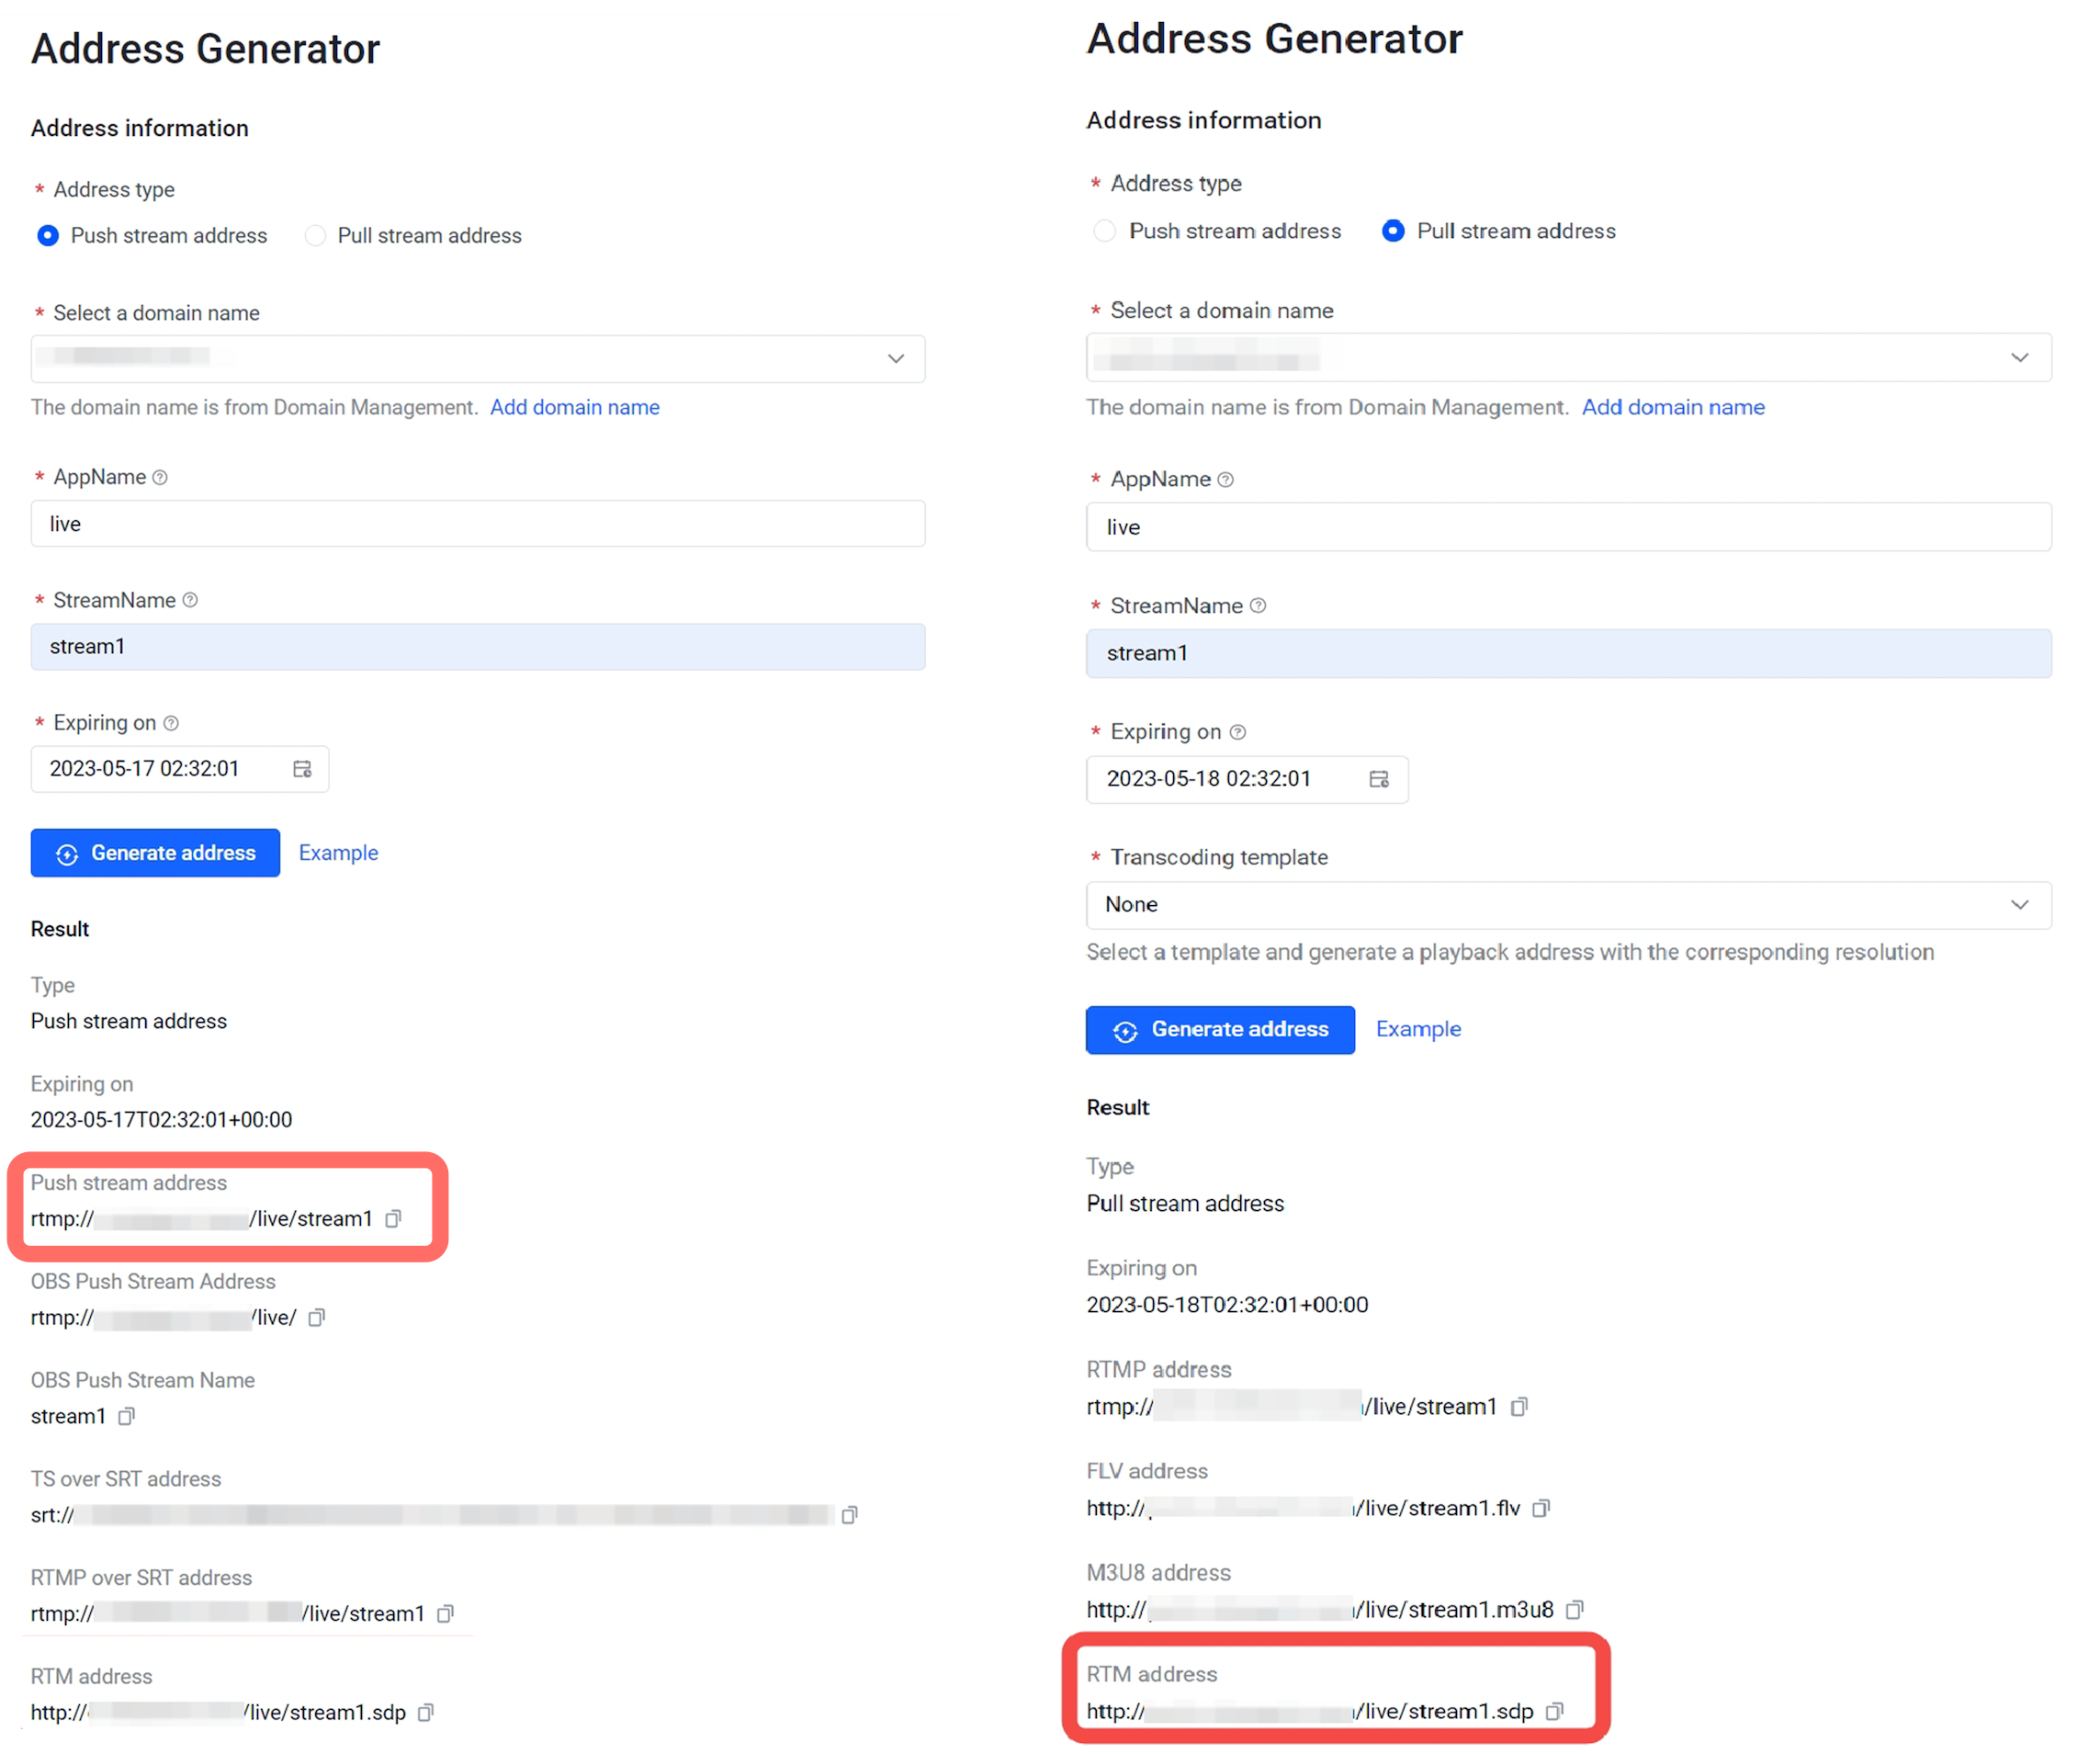Show AppName help tooltip icon in right panel
Image resolution: width=2100 pixels, height=1754 pixels.
(1226, 480)
